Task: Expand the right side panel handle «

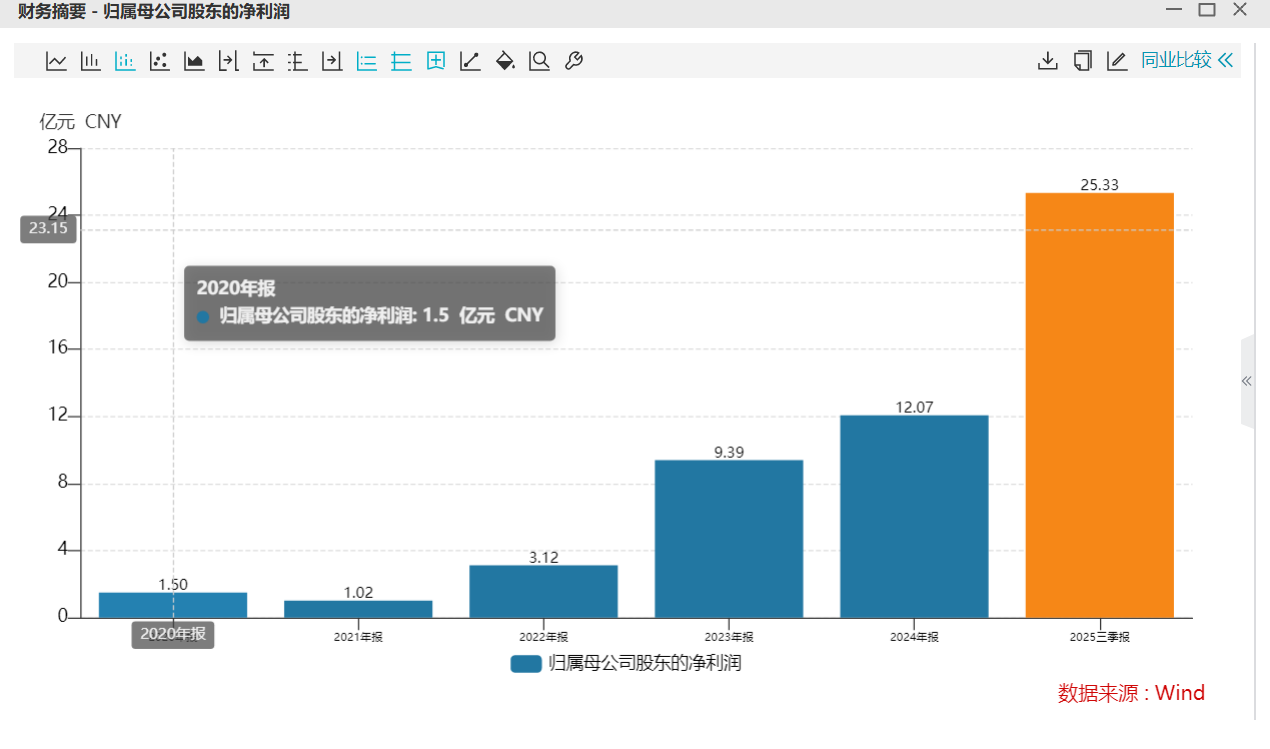Action: coord(1247,381)
